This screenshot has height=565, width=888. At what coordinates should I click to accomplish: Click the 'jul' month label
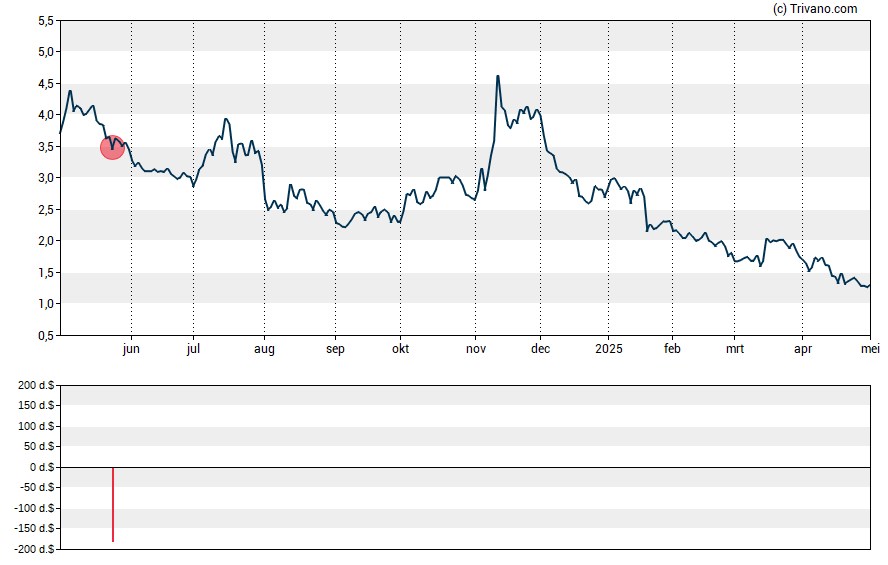(193, 349)
